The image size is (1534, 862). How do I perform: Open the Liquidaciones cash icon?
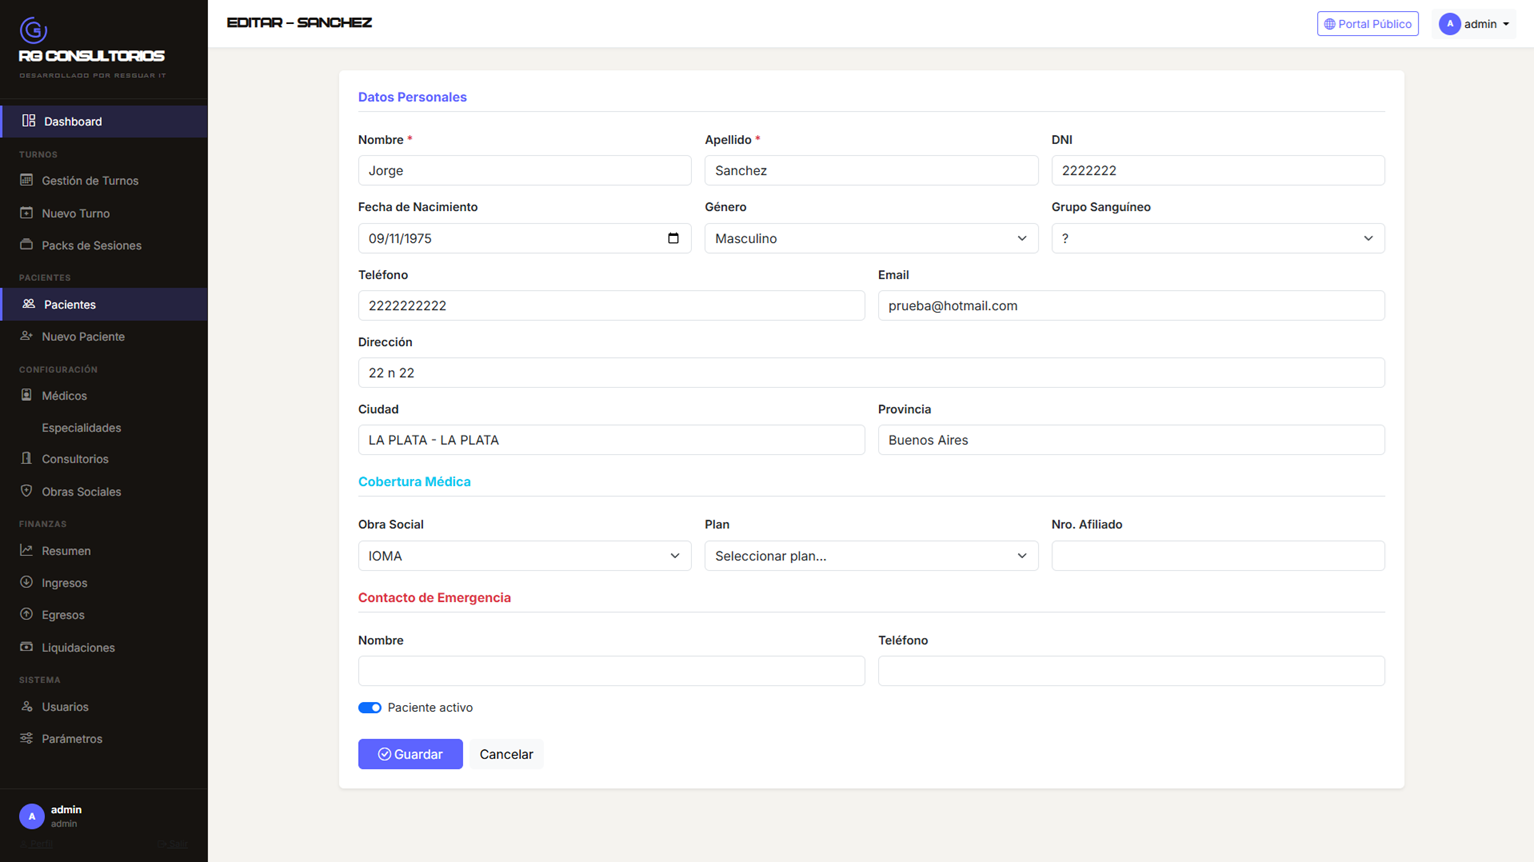[27, 647]
